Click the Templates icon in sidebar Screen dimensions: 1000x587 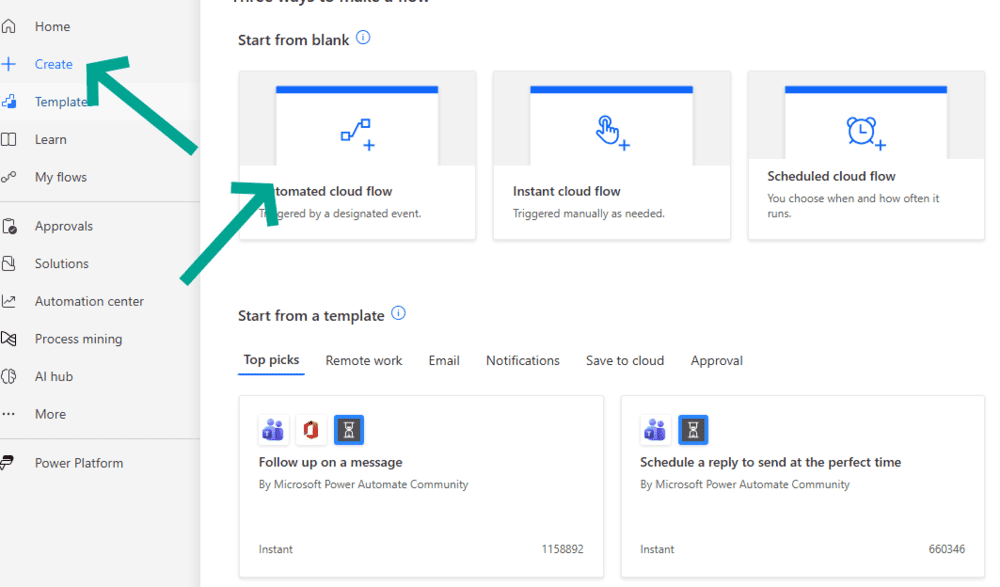point(9,101)
